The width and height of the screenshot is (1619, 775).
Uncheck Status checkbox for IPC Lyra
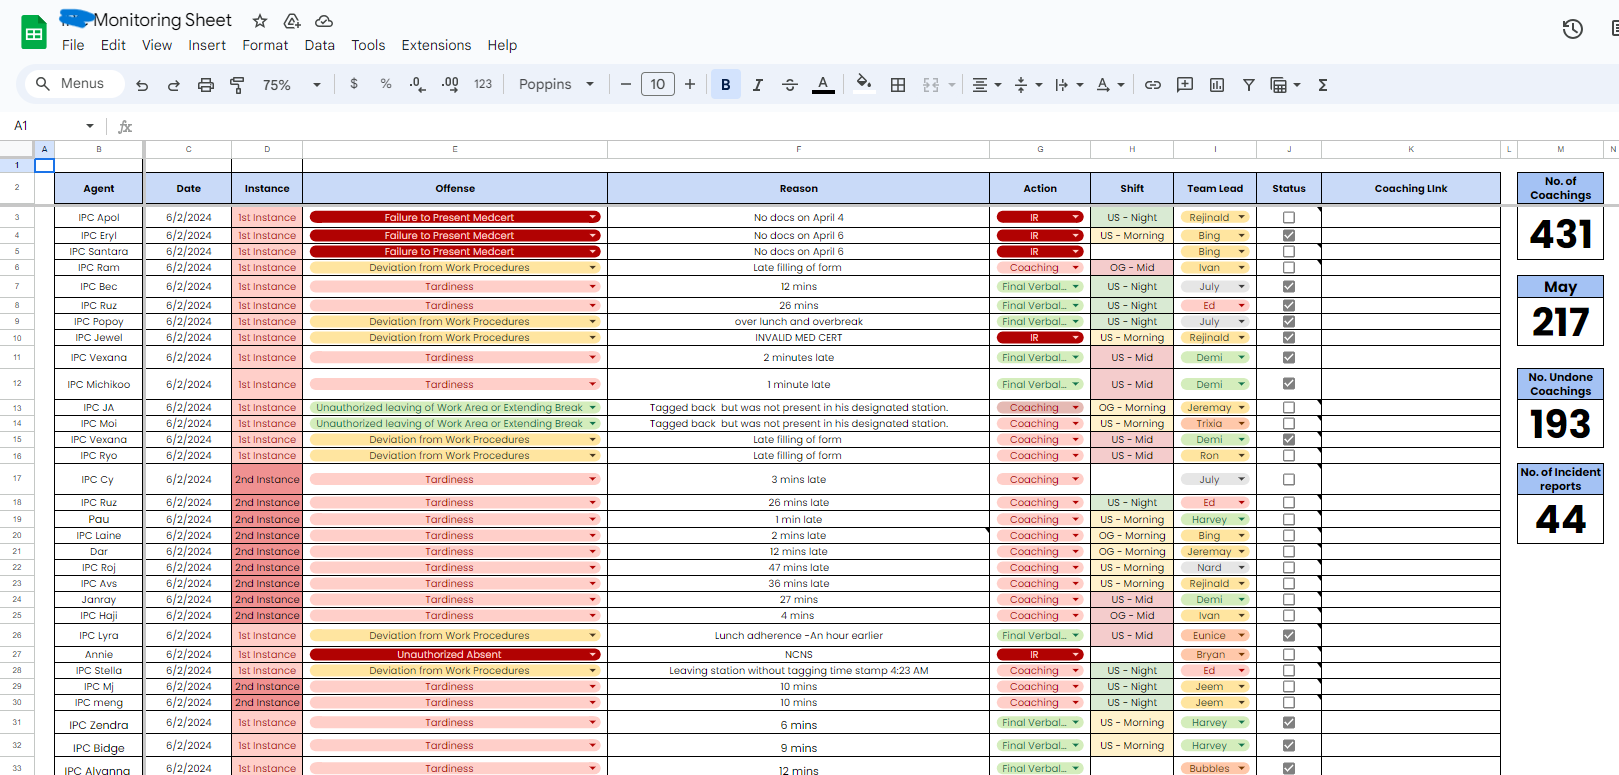click(1289, 636)
